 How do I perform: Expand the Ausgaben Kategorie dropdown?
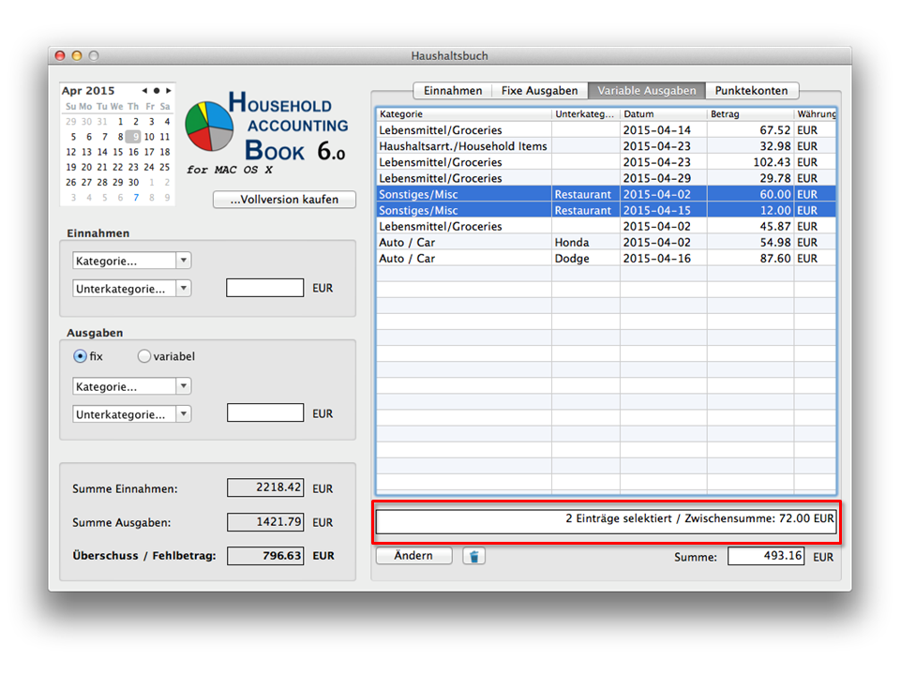click(131, 386)
